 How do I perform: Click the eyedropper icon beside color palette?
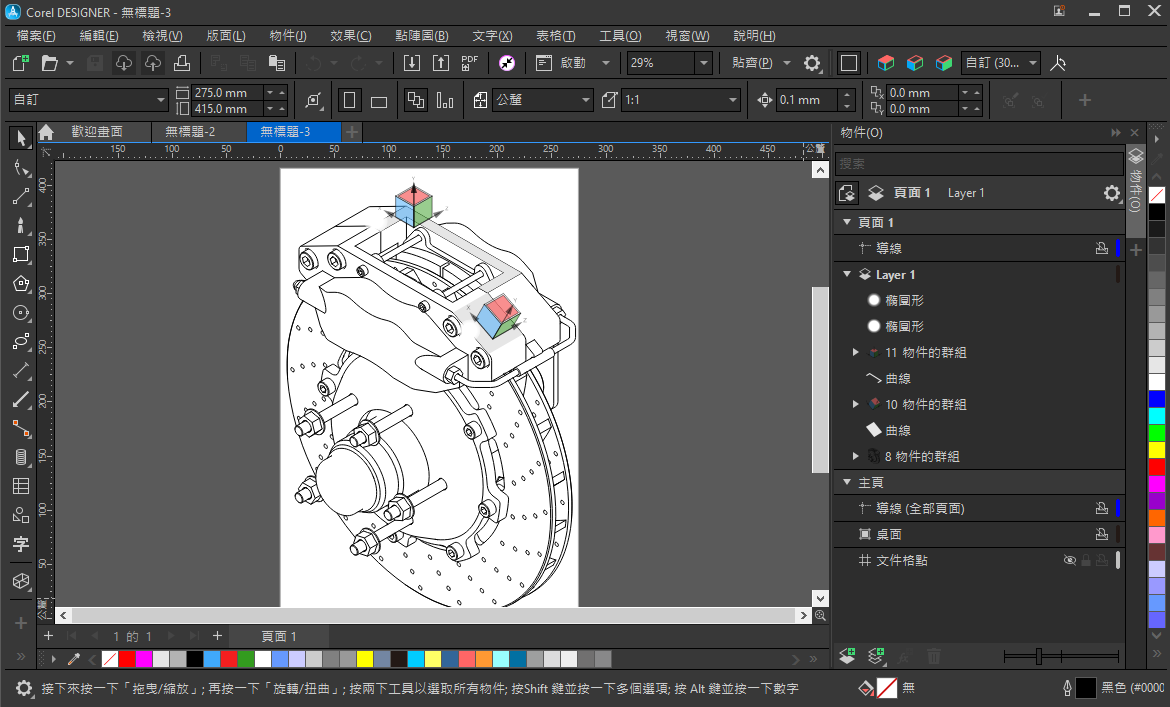(74, 659)
